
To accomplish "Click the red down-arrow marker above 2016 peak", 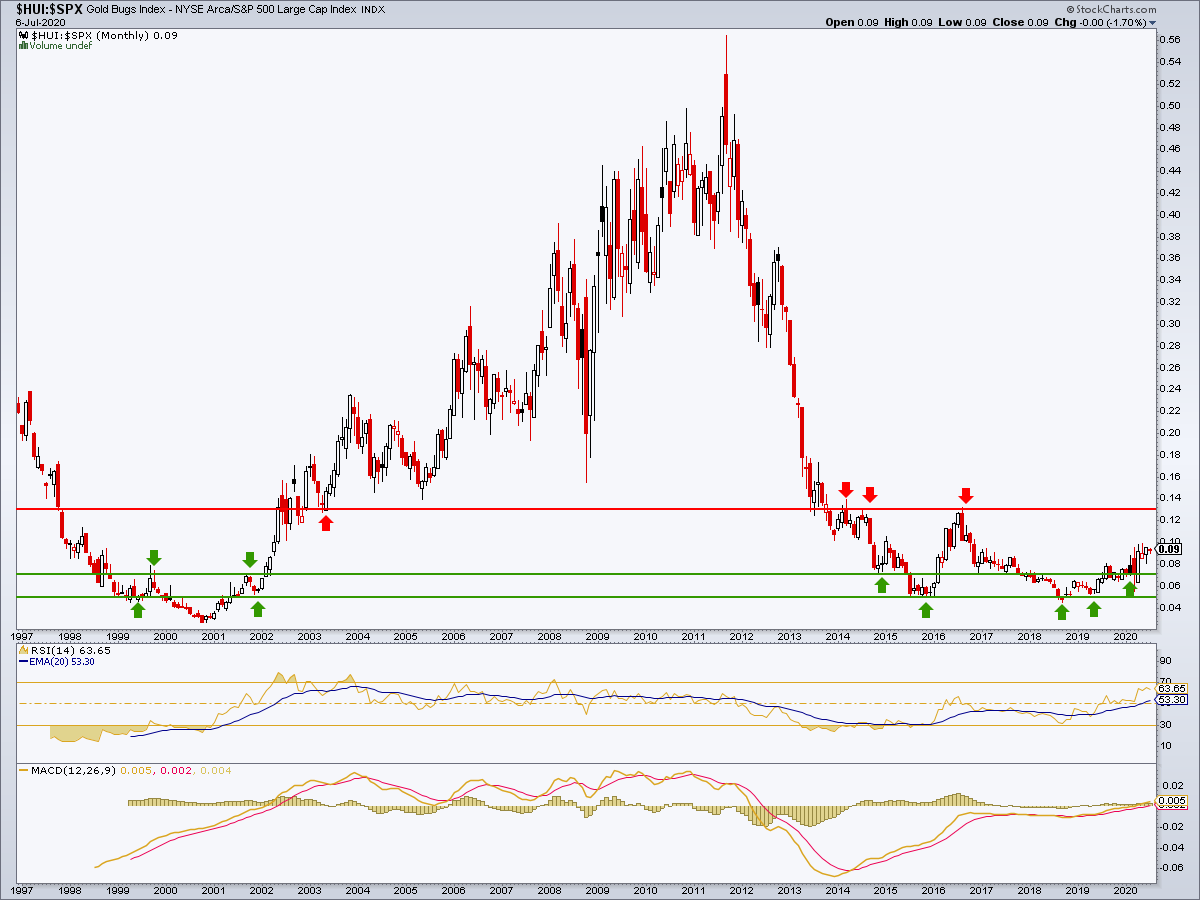I will pos(965,495).
